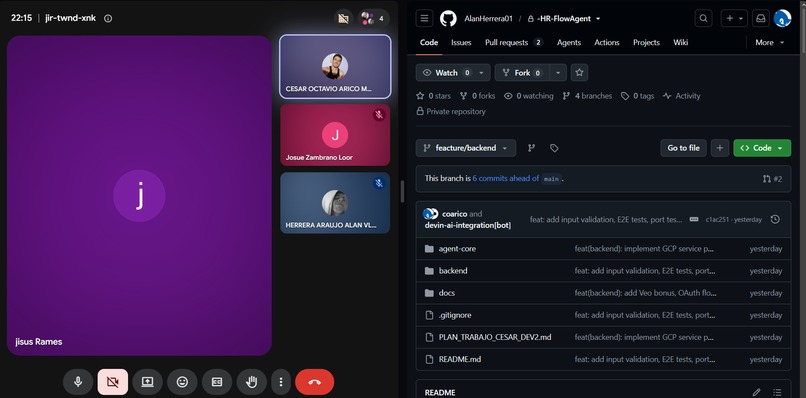
Task: Expand More repository tabs dropdown
Action: tap(770, 43)
